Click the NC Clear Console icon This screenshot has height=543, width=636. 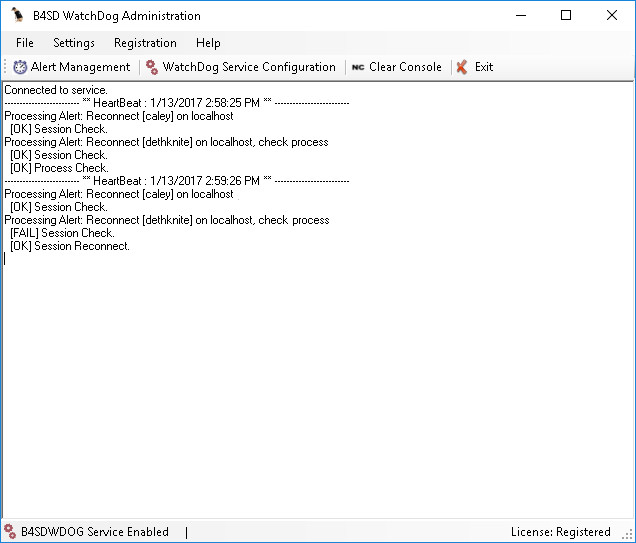(358, 67)
